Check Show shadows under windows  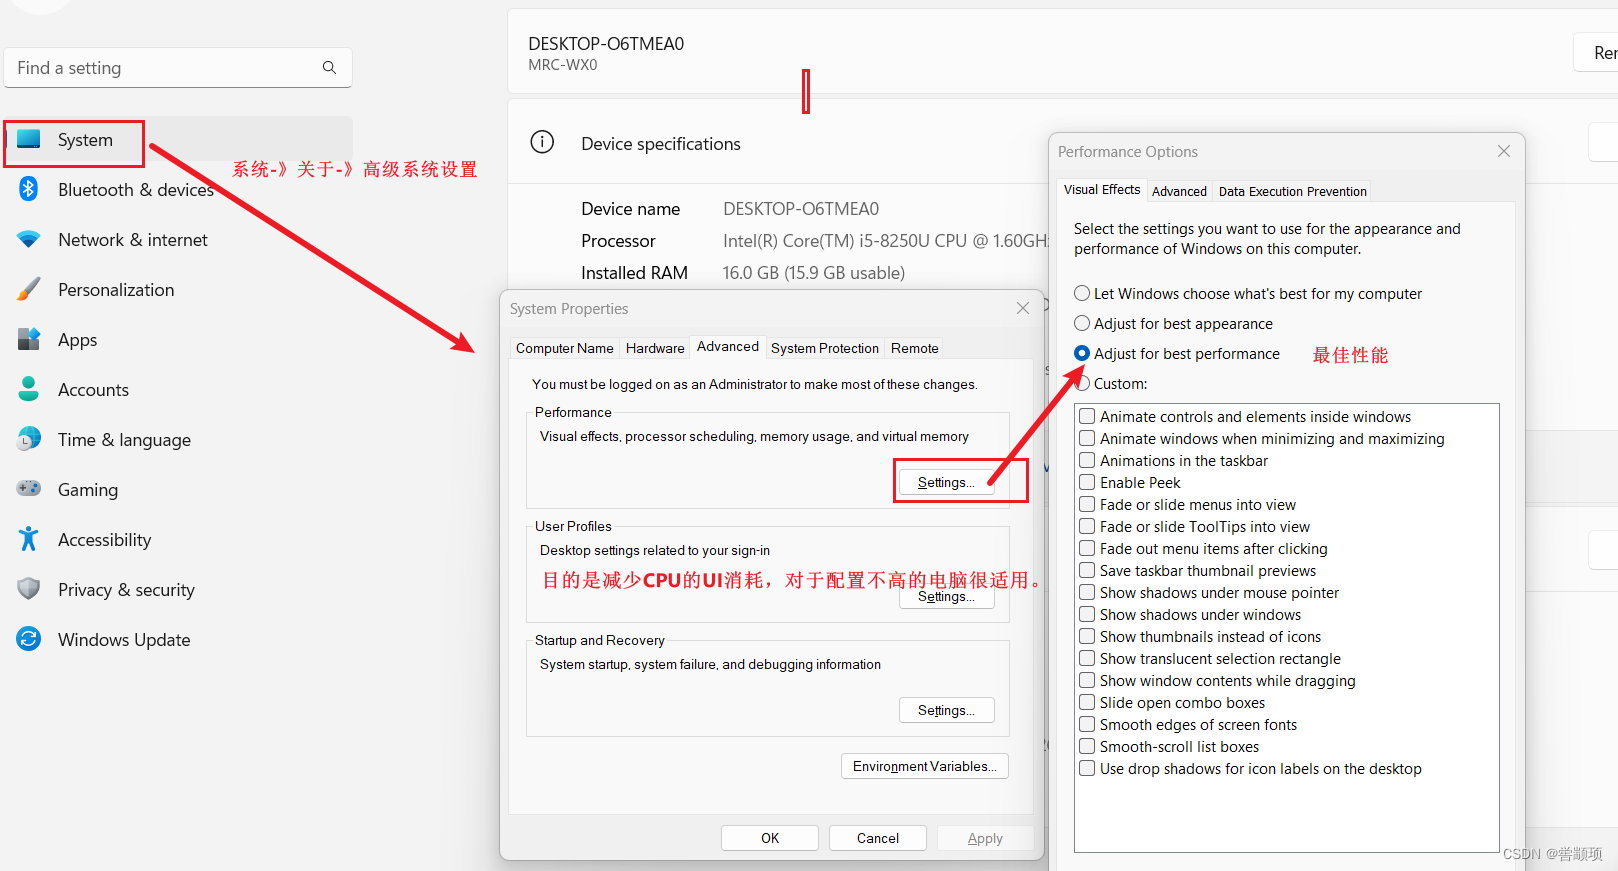(x=1087, y=614)
